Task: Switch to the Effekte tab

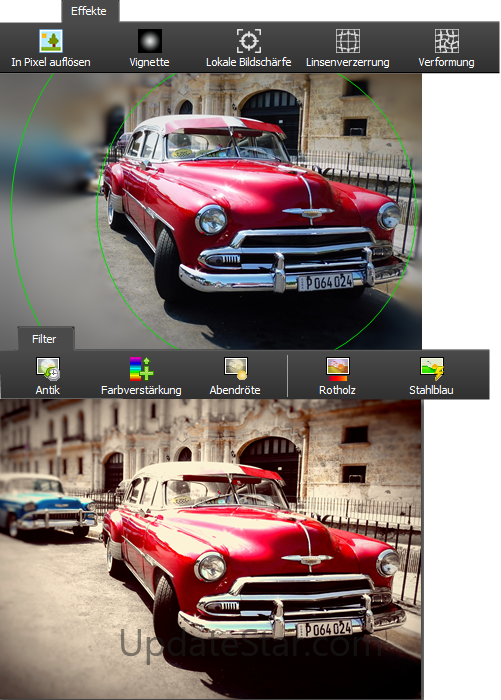Action: pos(89,11)
